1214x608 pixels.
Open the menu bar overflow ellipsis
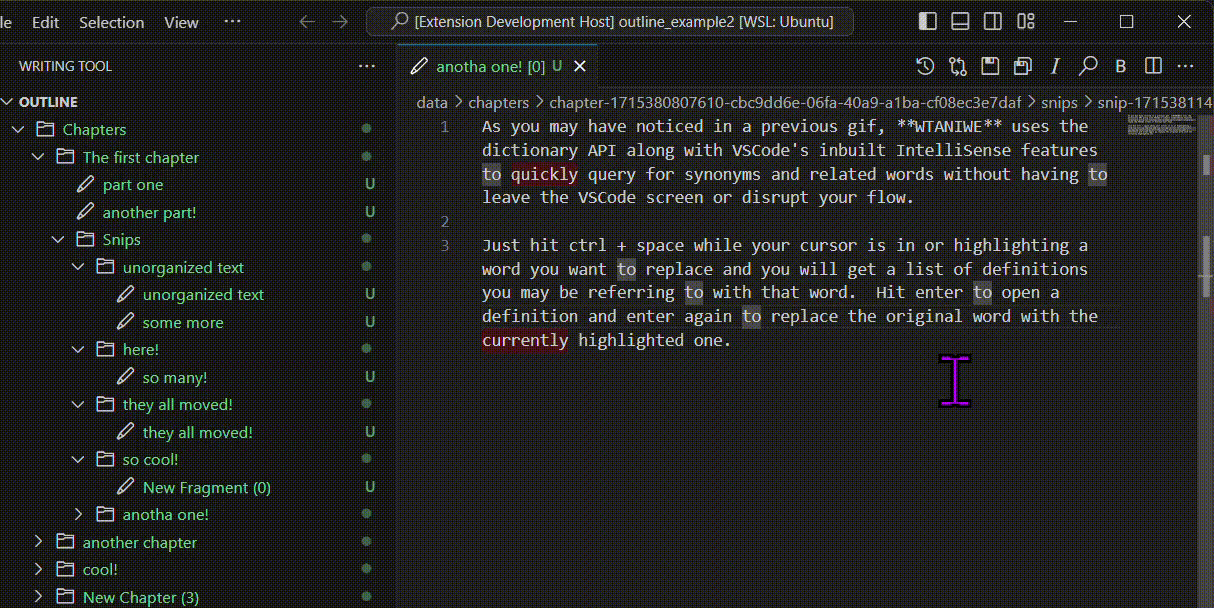(x=232, y=22)
